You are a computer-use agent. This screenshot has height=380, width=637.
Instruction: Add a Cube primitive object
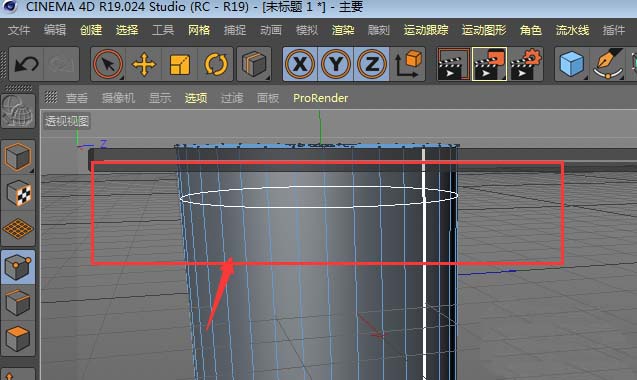point(572,64)
